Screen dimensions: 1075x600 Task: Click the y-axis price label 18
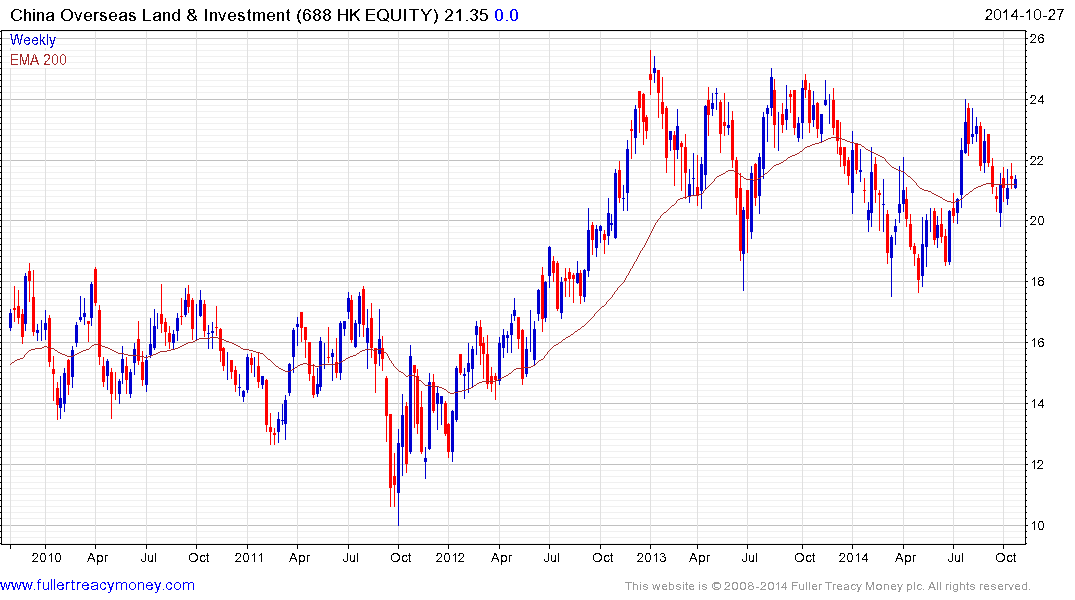(1037, 282)
